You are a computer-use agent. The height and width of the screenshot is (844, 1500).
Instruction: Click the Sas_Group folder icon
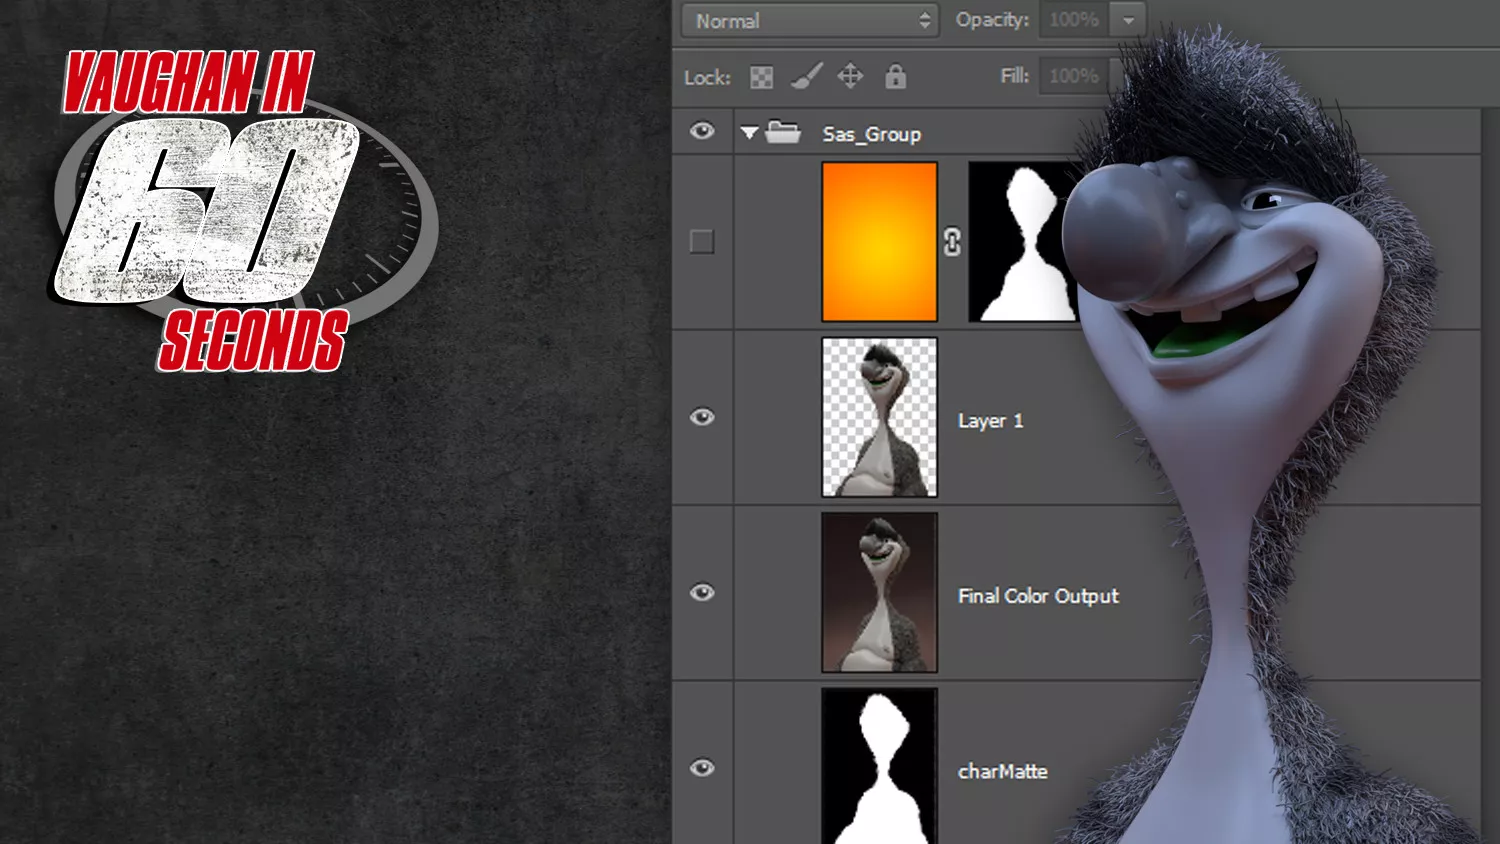[783, 133]
